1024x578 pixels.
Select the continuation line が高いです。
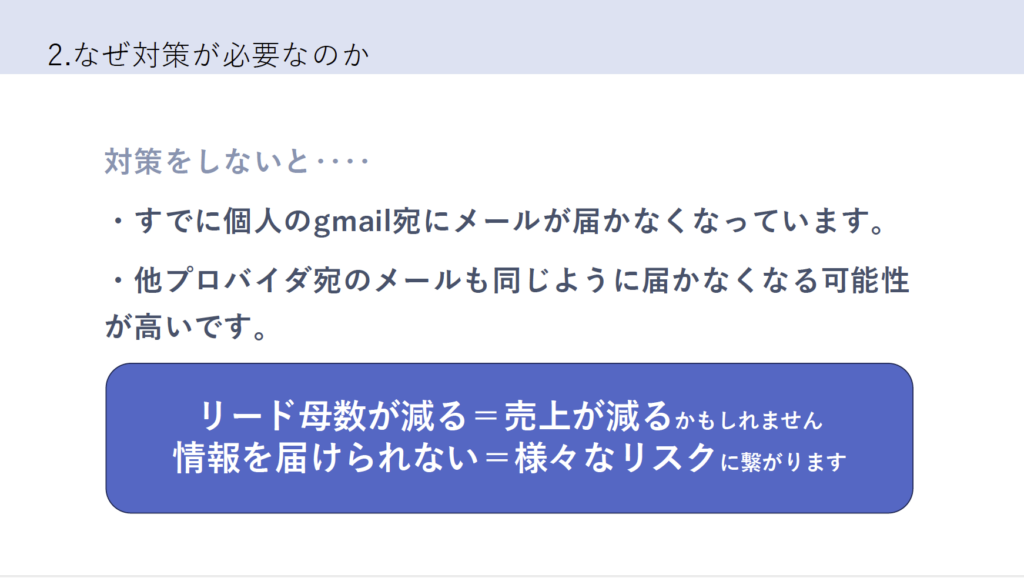[x=187, y=326]
